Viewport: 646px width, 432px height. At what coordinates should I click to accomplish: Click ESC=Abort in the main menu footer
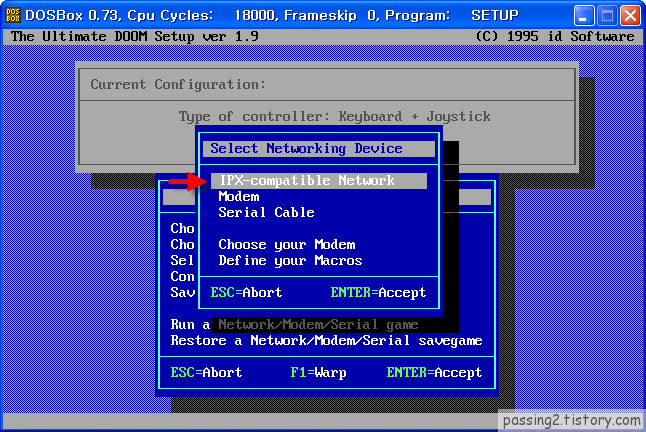(206, 373)
